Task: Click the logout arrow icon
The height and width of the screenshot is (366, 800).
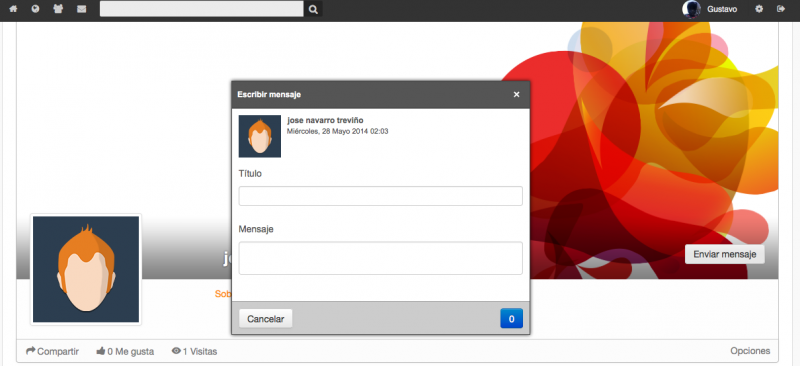Action: (781, 9)
